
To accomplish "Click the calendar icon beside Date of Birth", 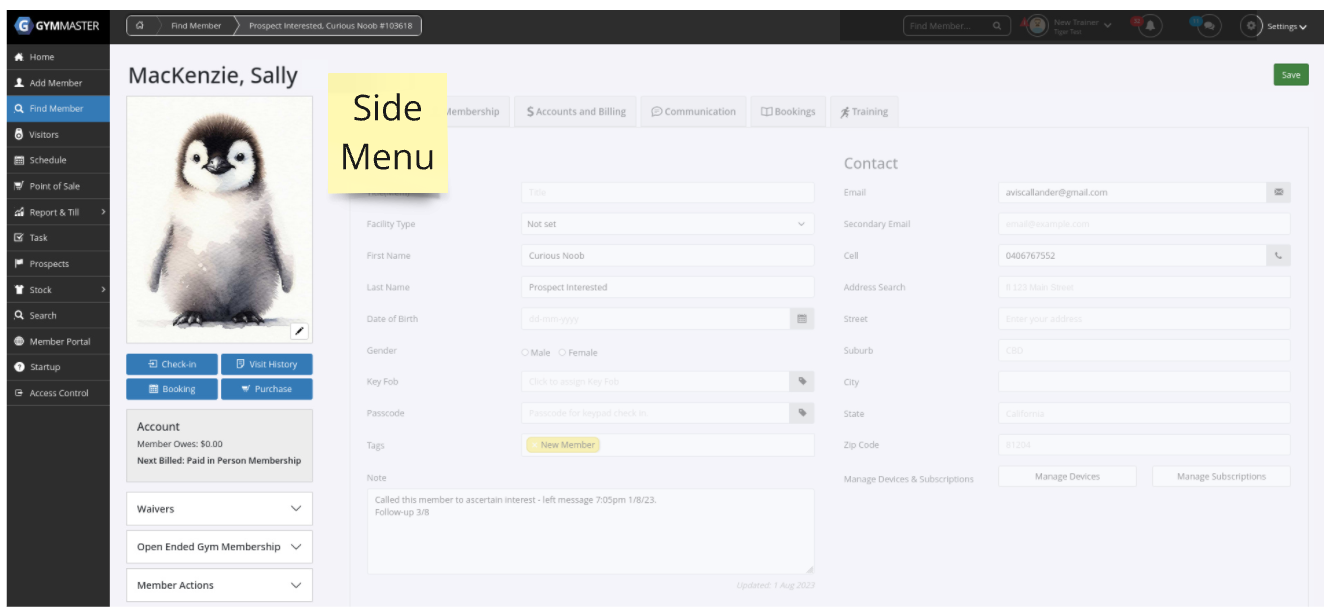I will click(801, 319).
